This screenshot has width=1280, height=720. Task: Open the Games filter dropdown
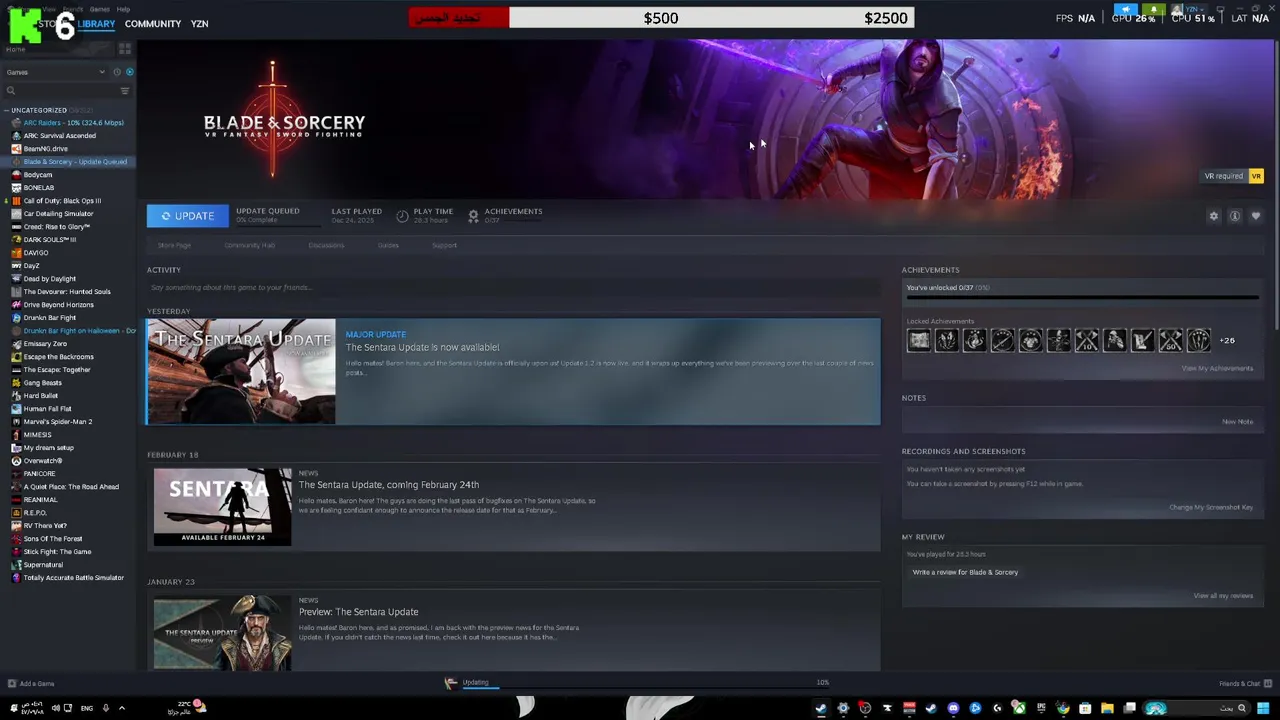coord(55,72)
